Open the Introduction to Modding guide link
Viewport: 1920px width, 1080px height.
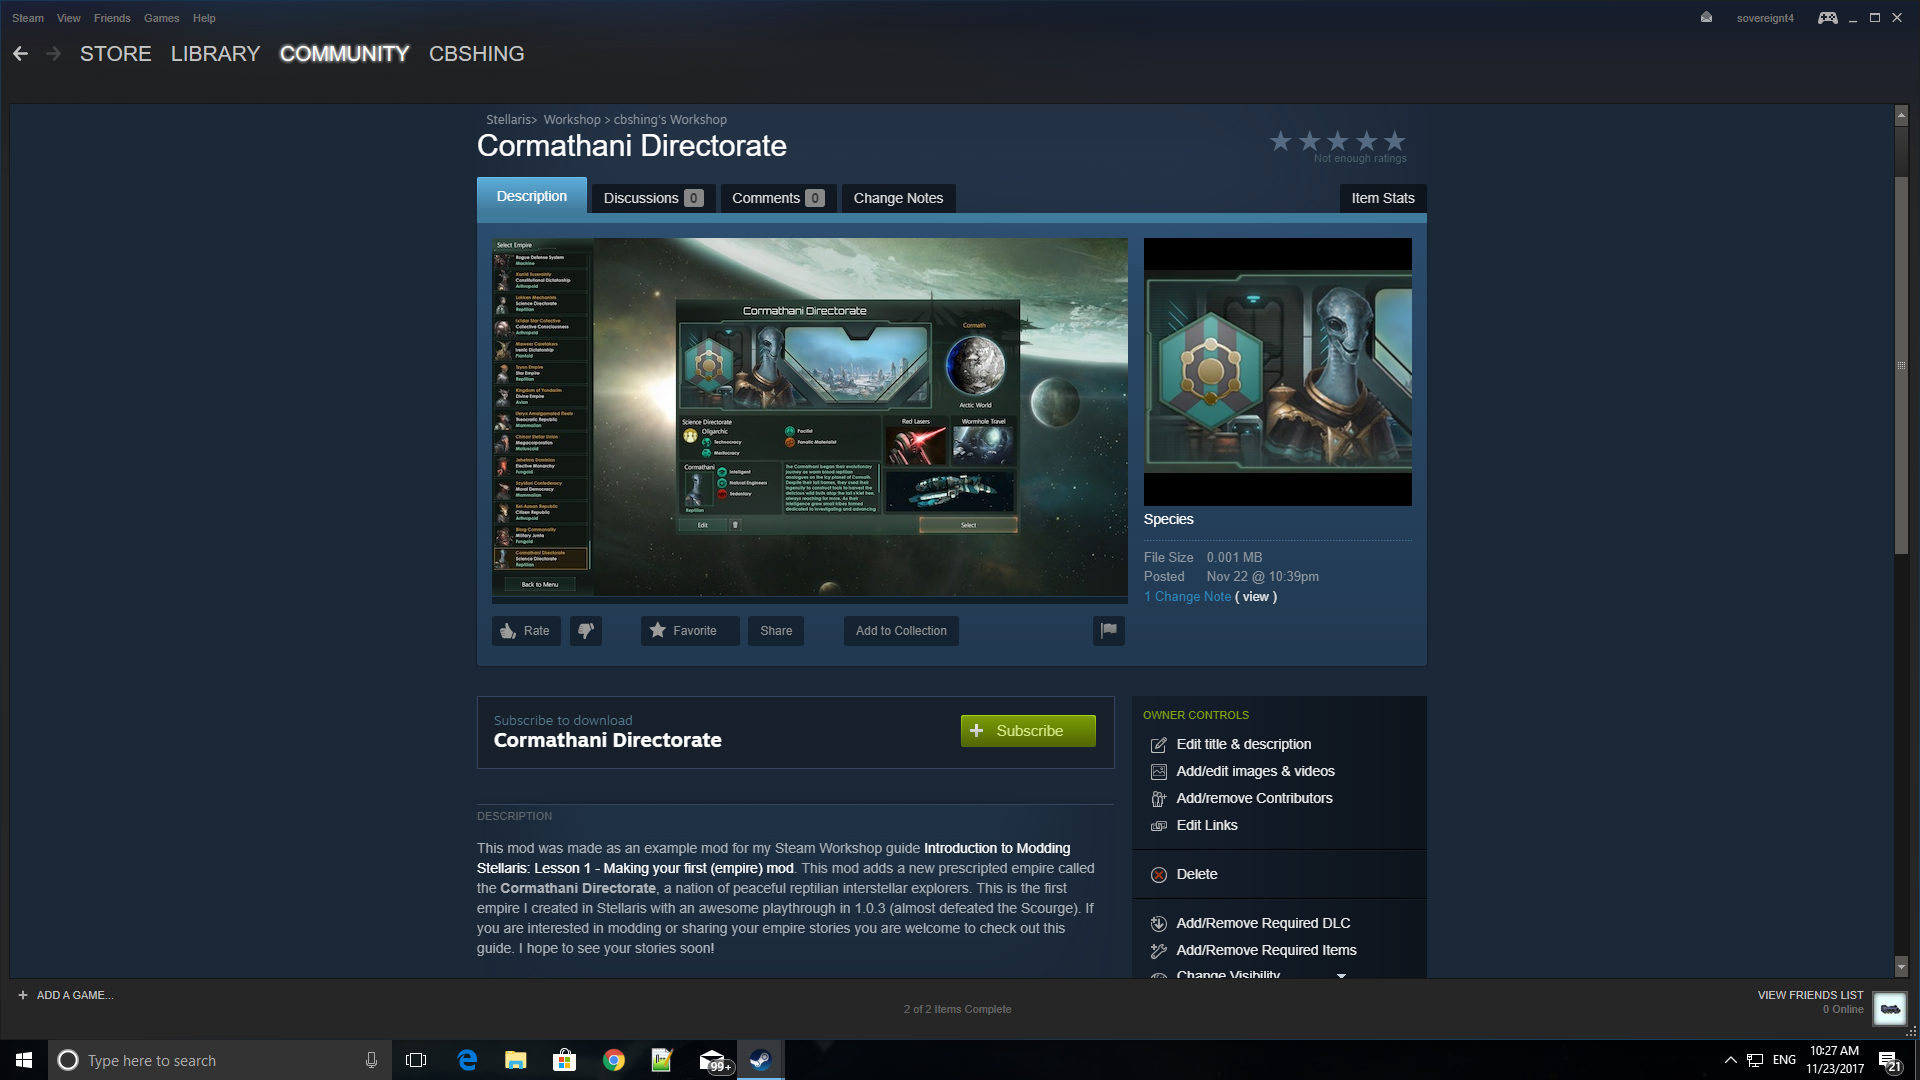pyautogui.click(x=996, y=848)
